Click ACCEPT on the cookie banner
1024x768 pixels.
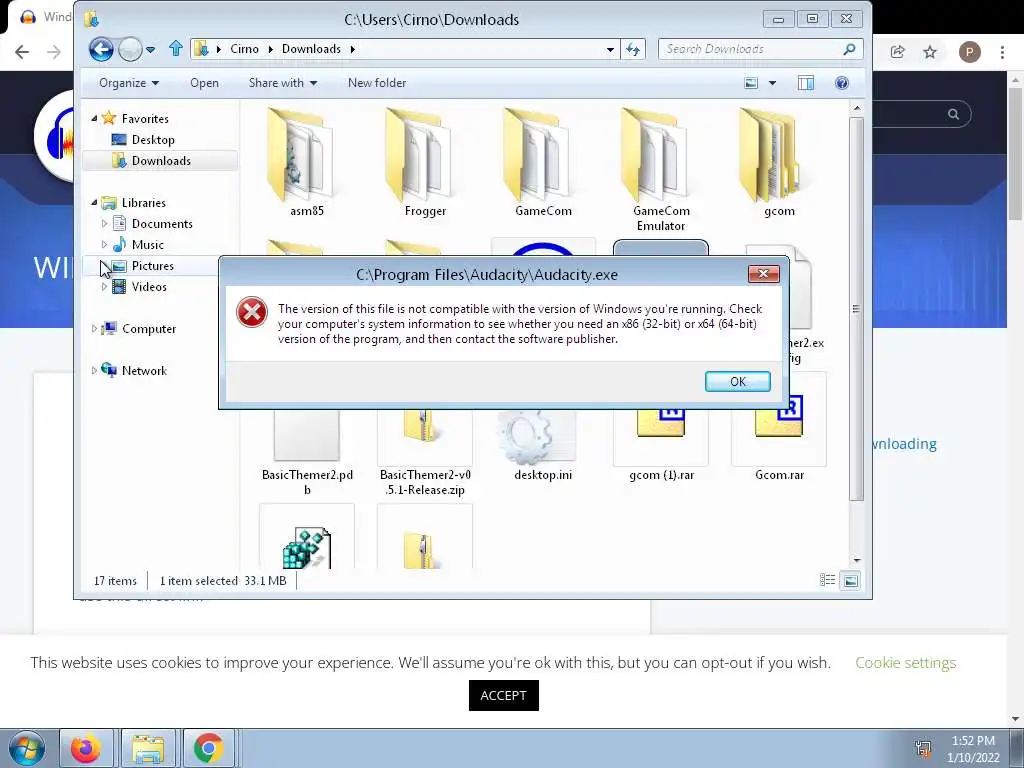[x=504, y=696]
